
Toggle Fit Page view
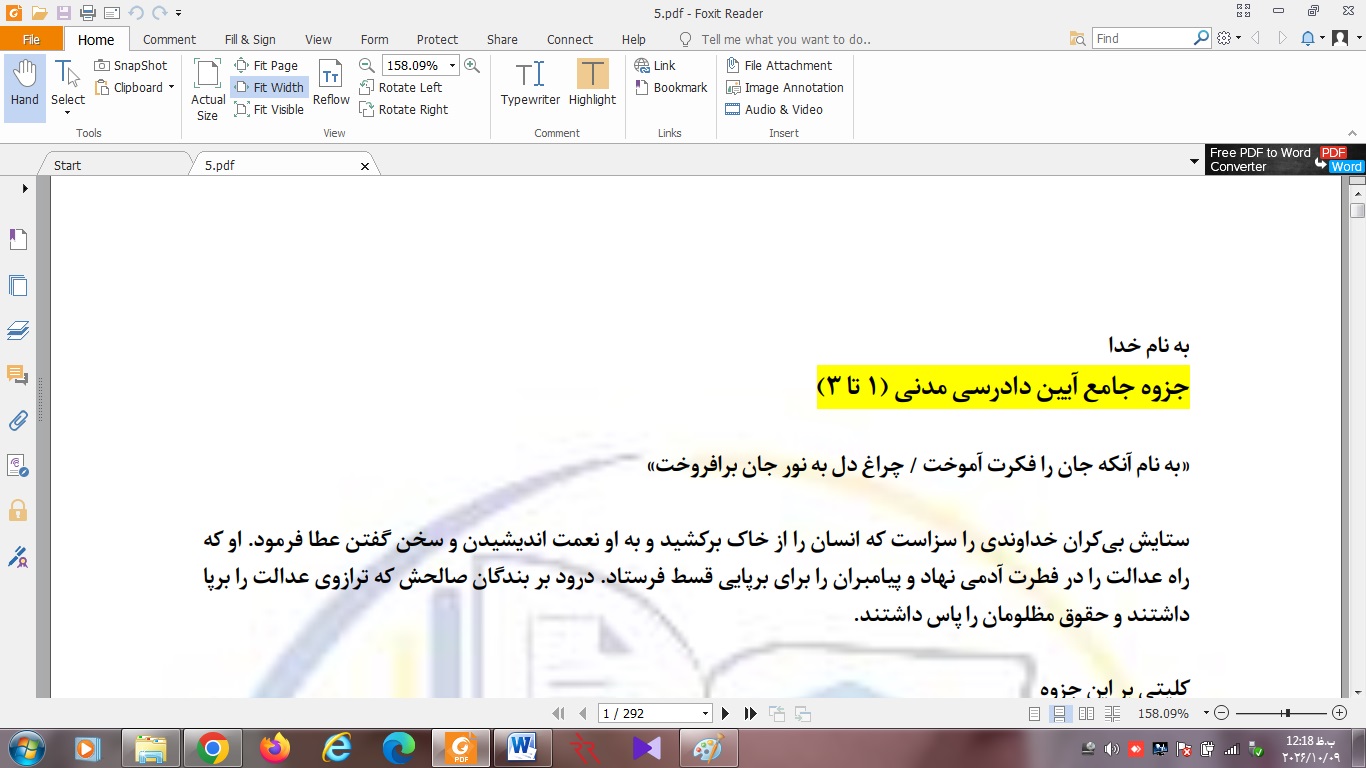tap(266, 65)
